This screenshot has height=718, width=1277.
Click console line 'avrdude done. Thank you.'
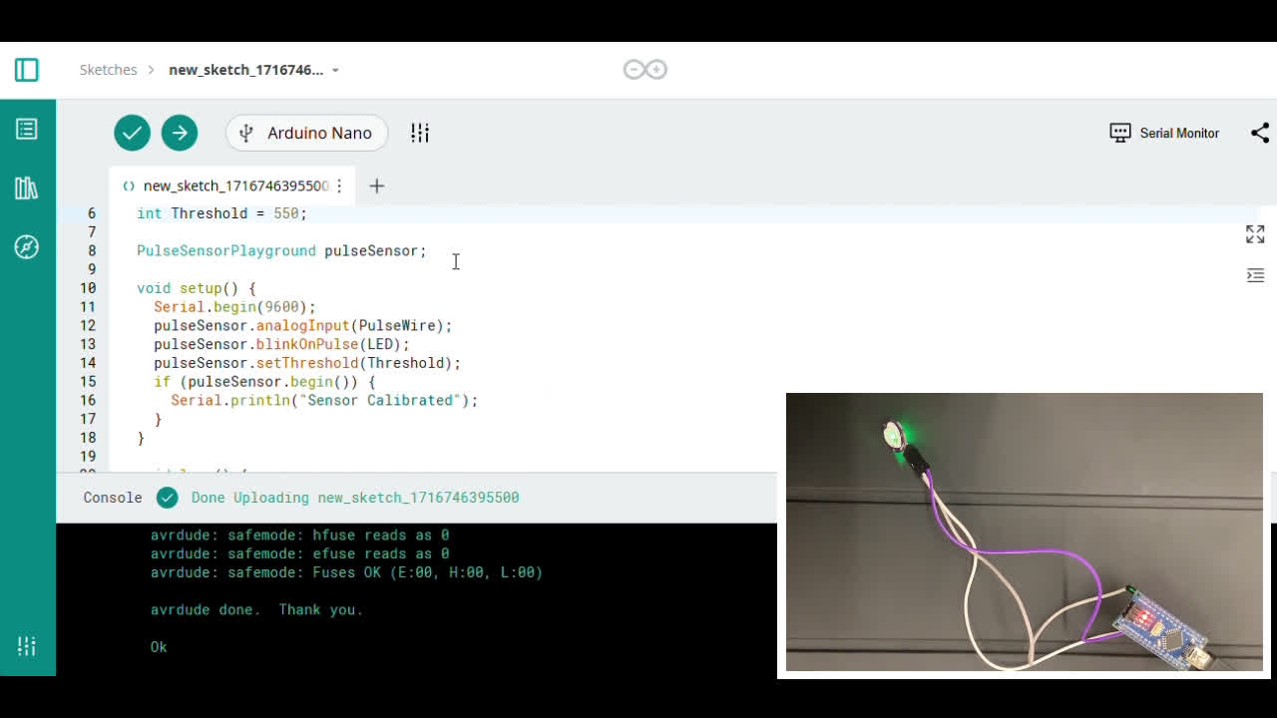click(x=257, y=610)
